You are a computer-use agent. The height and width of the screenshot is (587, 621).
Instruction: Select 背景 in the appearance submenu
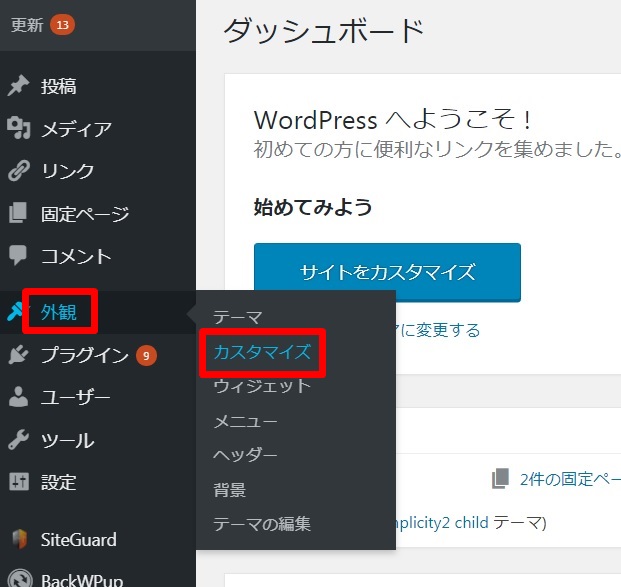[x=230, y=490]
